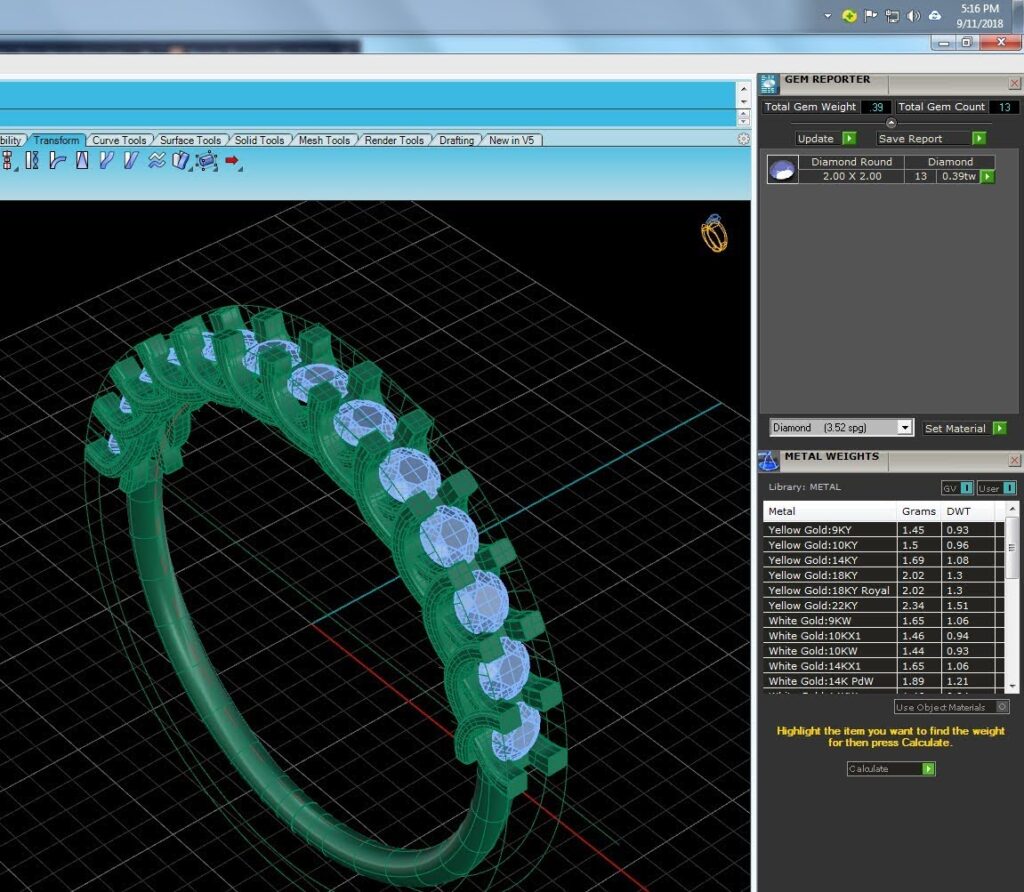This screenshot has width=1024, height=892.
Task: Click the metal list scrollbar thumb
Action: click(1012, 547)
